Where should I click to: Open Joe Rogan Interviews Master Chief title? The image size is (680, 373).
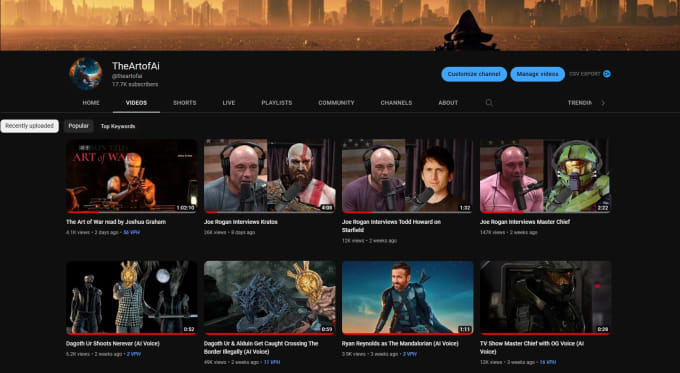pyautogui.click(x=525, y=222)
